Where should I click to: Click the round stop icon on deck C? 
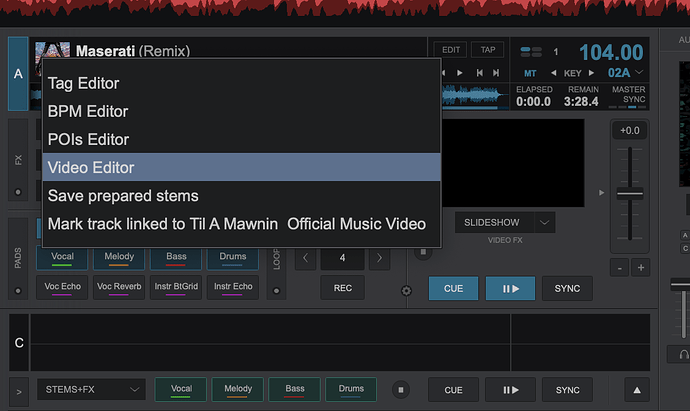401,389
